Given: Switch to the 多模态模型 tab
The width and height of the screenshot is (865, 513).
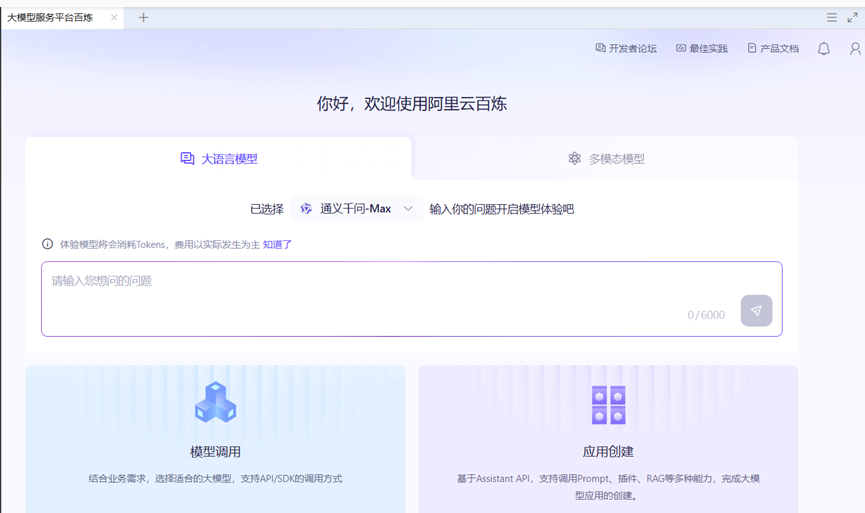Looking at the screenshot, I should tap(606, 159).
